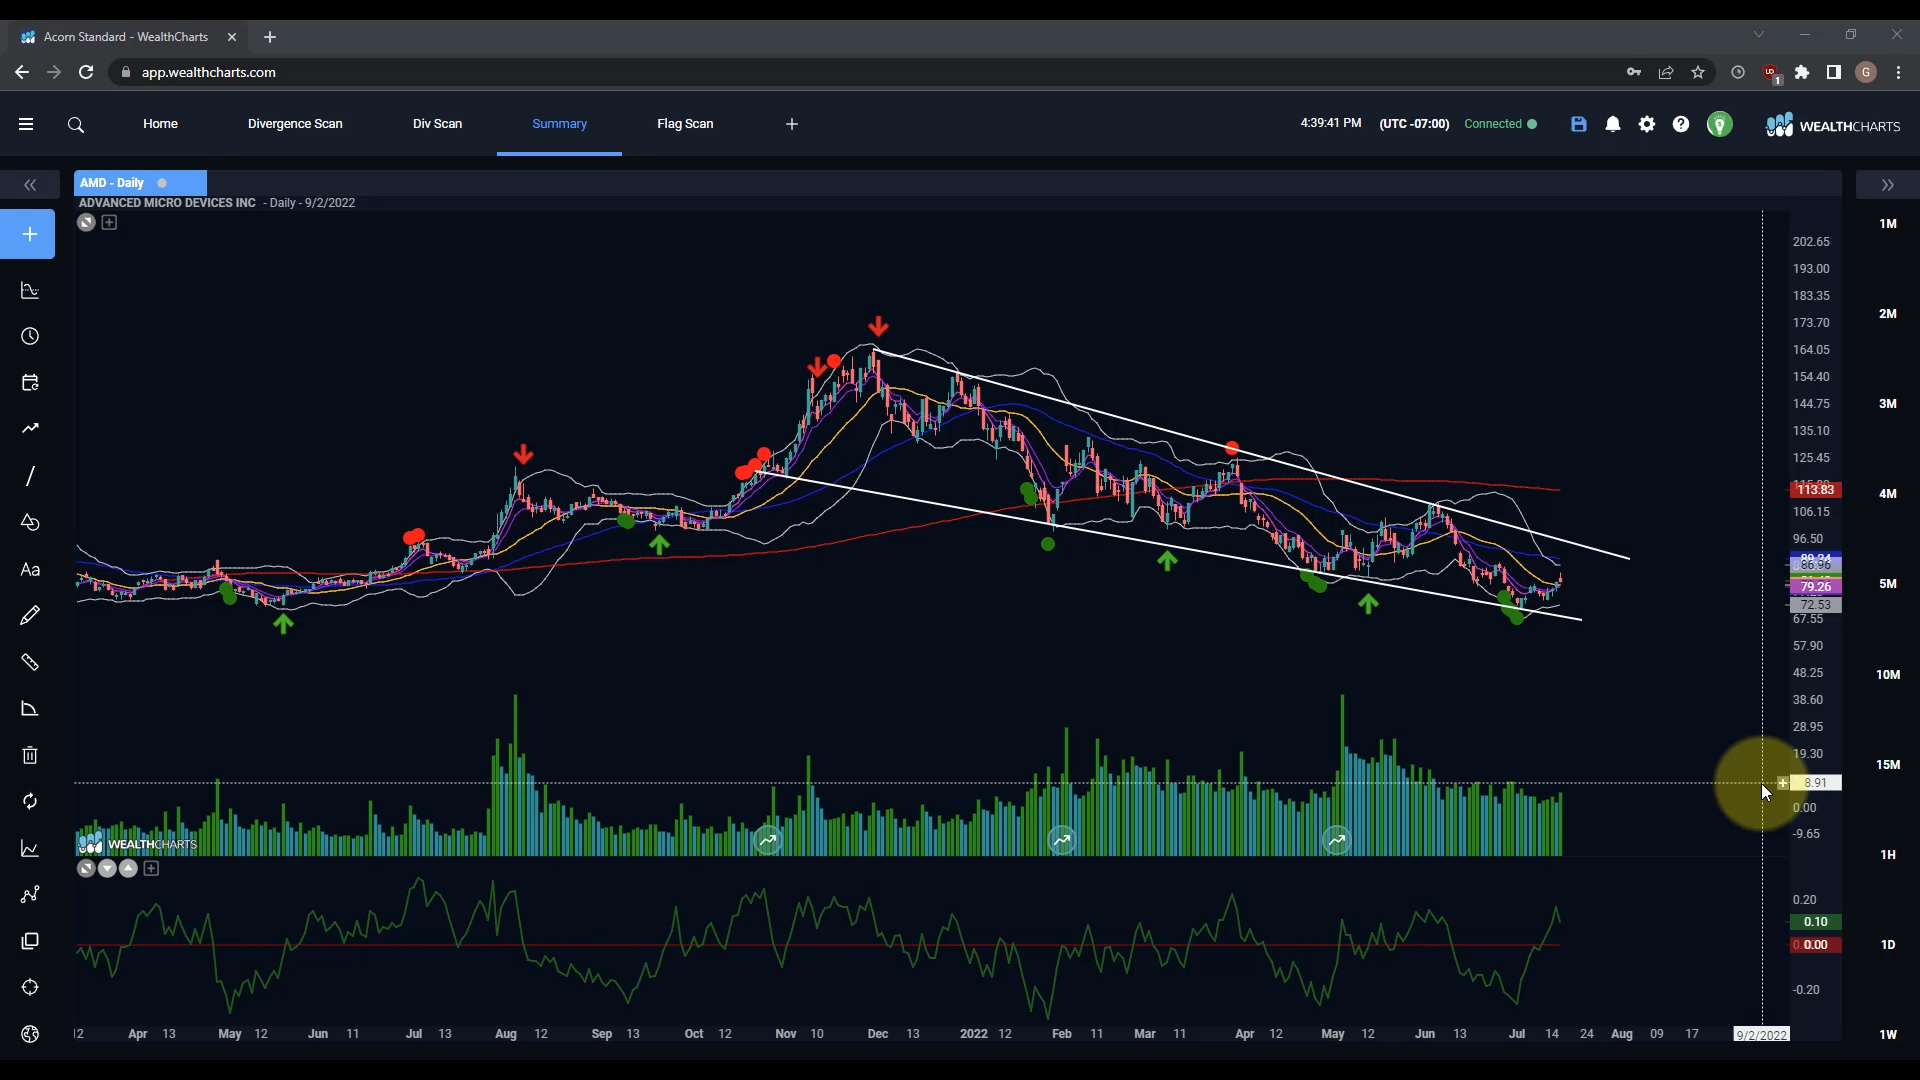Switch to the Home tab
Image resolution: width=1920 pixels, height=1080 pixels.
[160, 124]
